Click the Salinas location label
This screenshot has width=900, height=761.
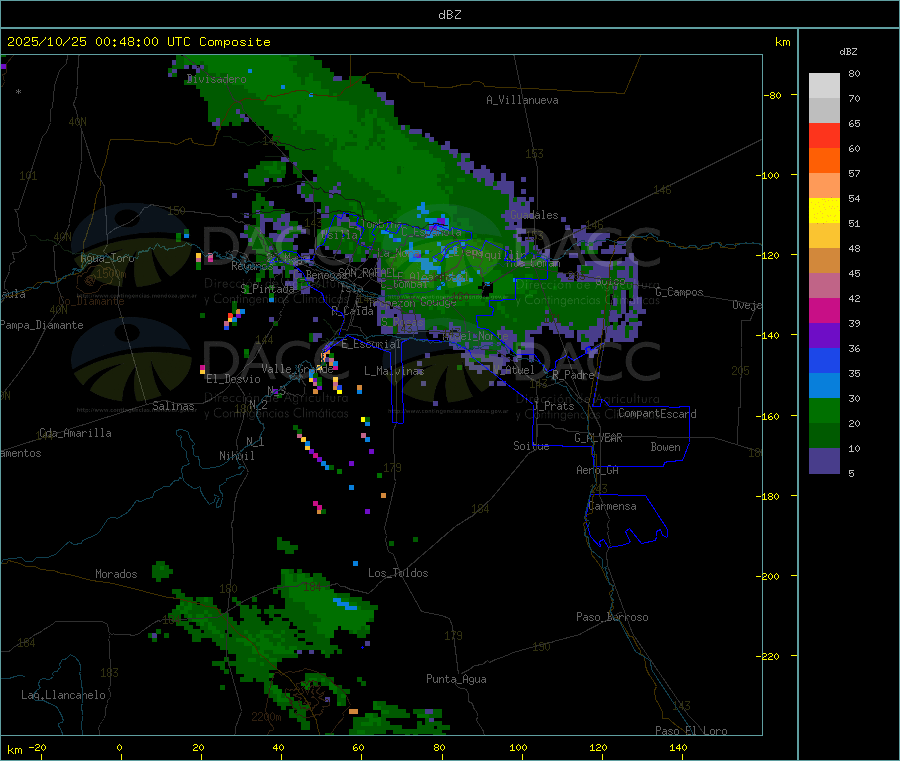(x=173, y=406)
